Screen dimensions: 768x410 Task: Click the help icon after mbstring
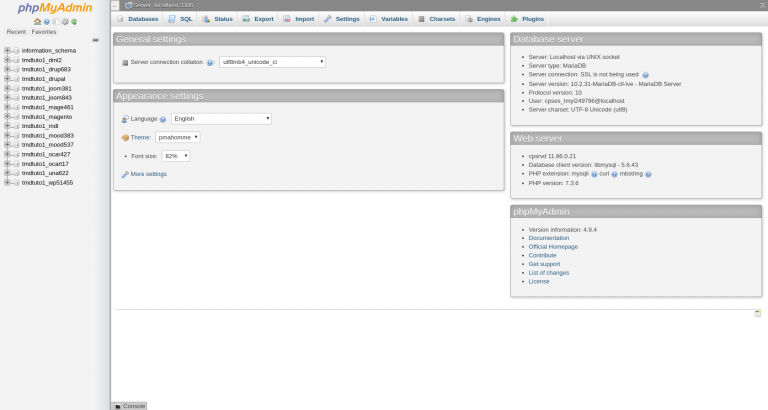point(649,174)
